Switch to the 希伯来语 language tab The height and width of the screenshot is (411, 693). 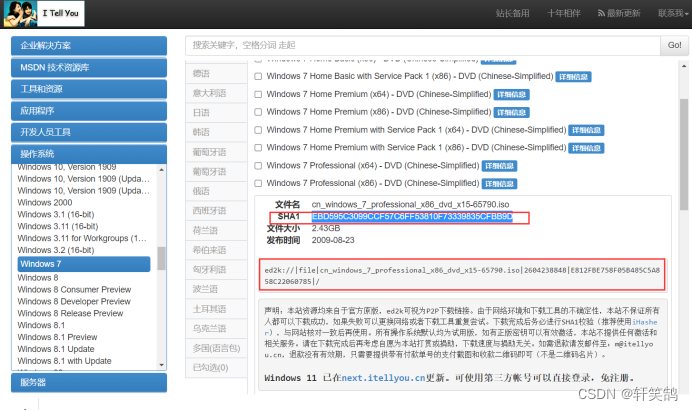pos(216,250)
